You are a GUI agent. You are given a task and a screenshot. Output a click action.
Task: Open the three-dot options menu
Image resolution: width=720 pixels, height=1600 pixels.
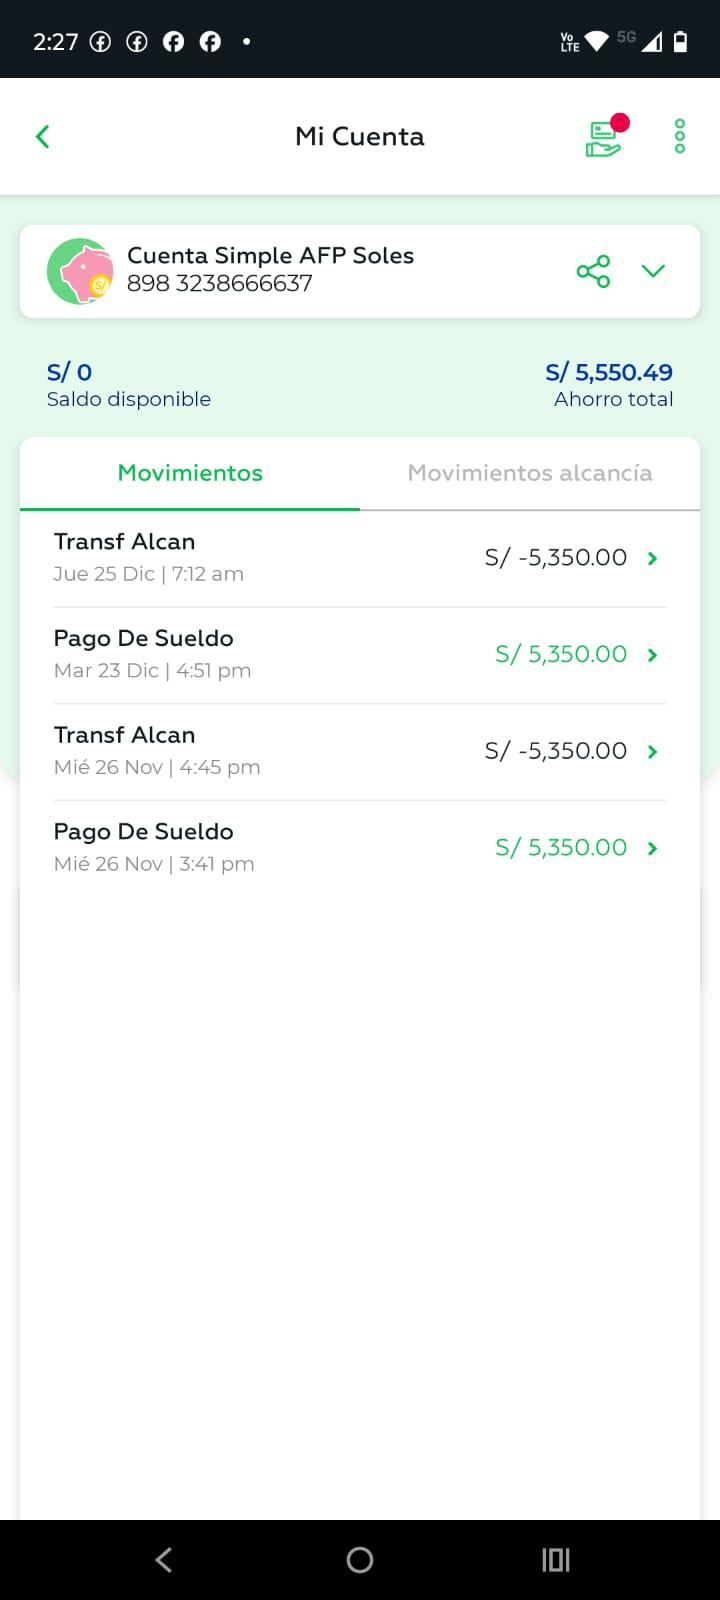click(x=680, y=137)
